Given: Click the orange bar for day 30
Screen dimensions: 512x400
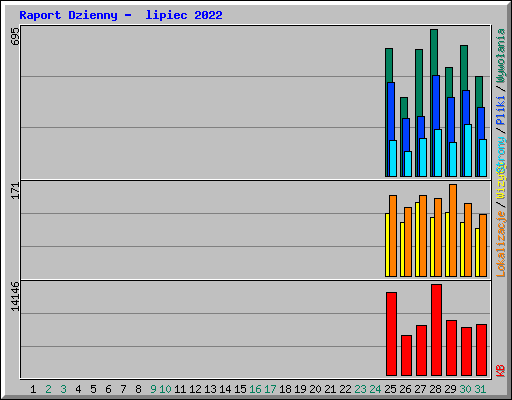Looking at the screenshot, I should [x=468, y=240].
